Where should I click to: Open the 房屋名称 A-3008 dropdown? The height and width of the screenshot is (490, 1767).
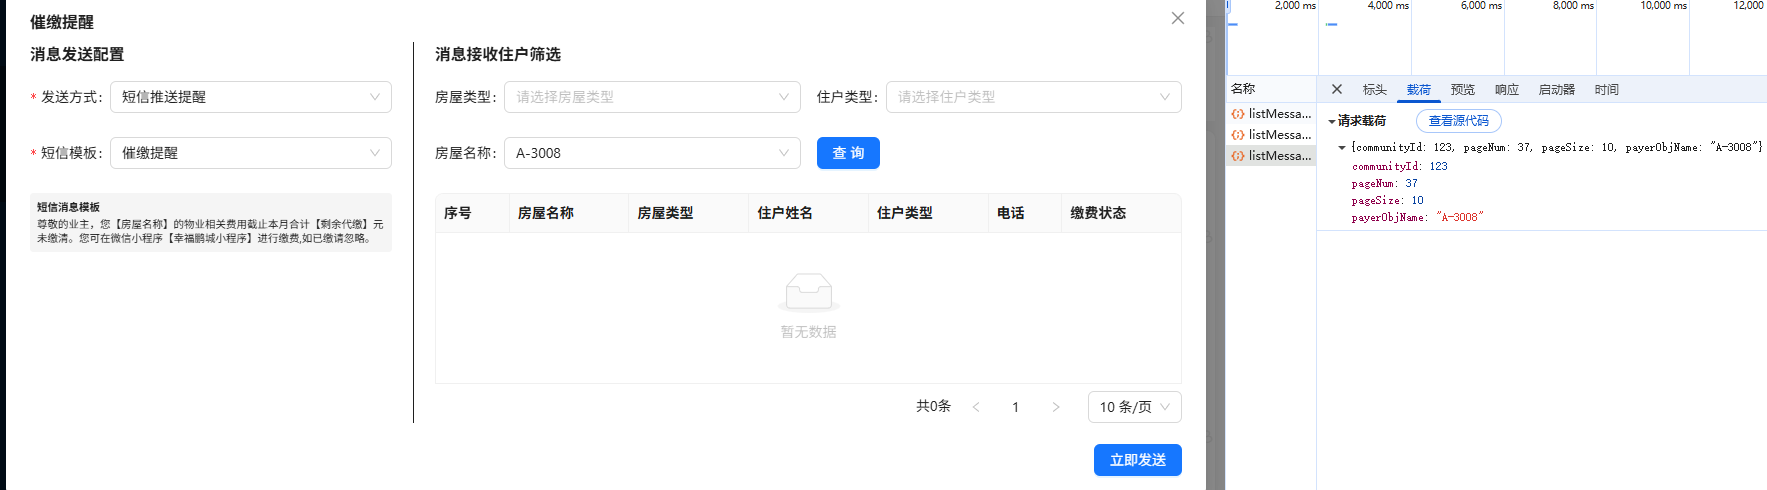(652, 153)
